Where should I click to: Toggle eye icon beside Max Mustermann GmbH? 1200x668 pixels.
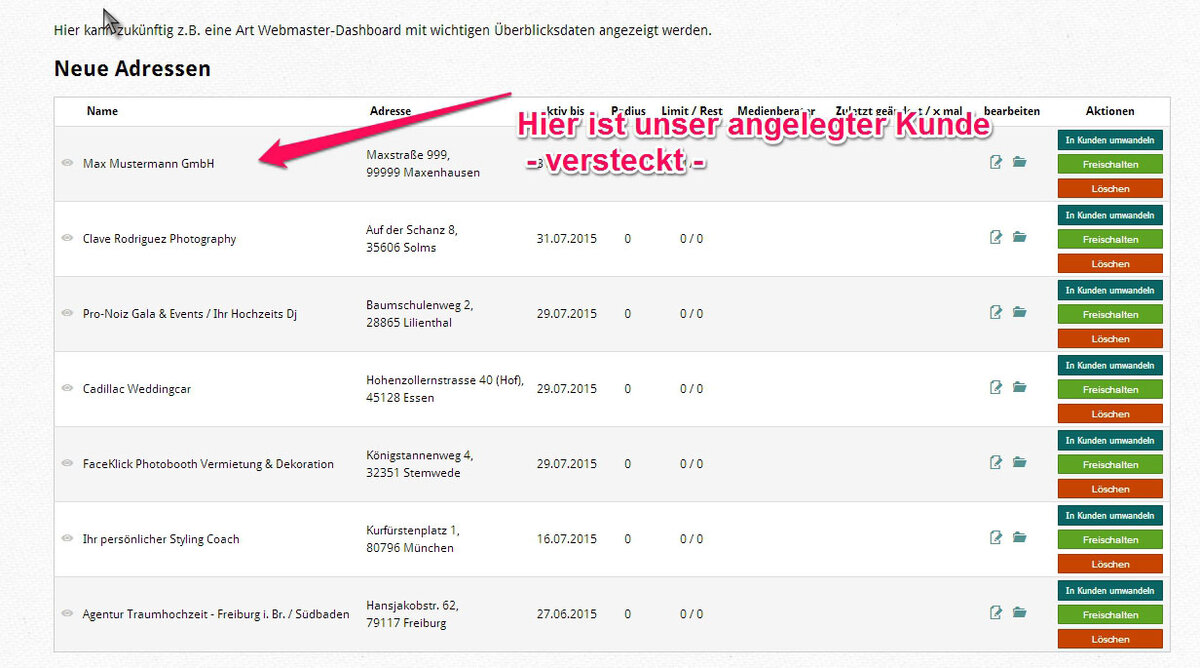pyautogui.click(x=68, y=163)
